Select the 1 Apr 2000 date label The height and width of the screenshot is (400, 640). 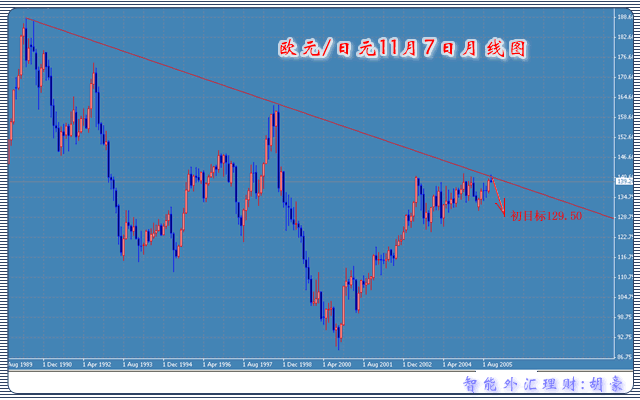(x=337, y=362)
